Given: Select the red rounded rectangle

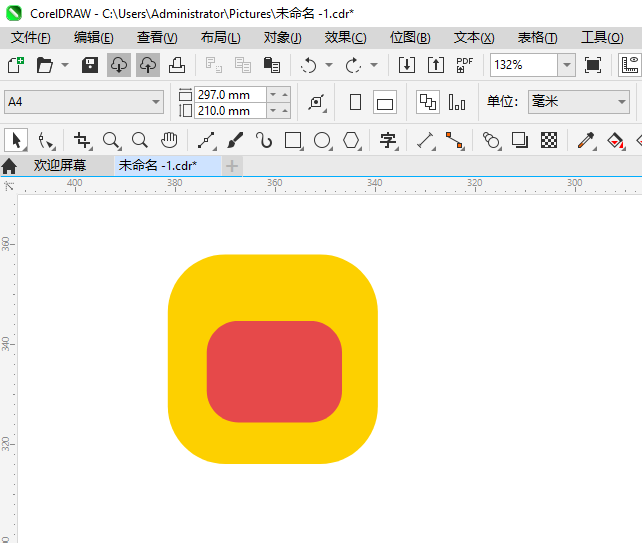Looking at the screenshot, I should [274, 371].
